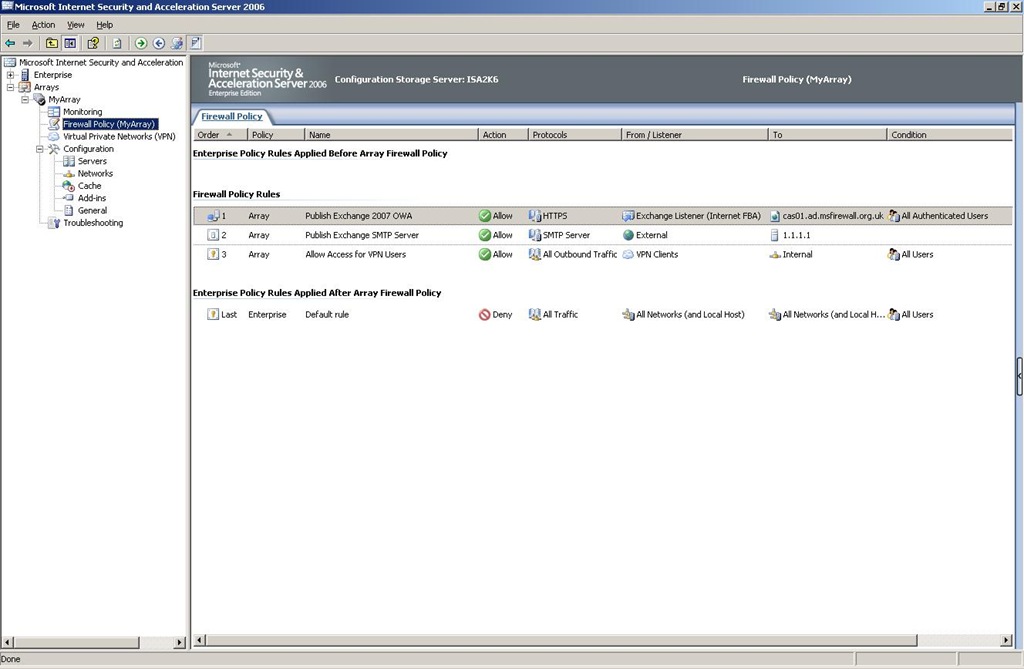Click the Back arrow toolbar icon
Image resolution: width=1024 pixels, height=669 pixels.
coord(10,43)
